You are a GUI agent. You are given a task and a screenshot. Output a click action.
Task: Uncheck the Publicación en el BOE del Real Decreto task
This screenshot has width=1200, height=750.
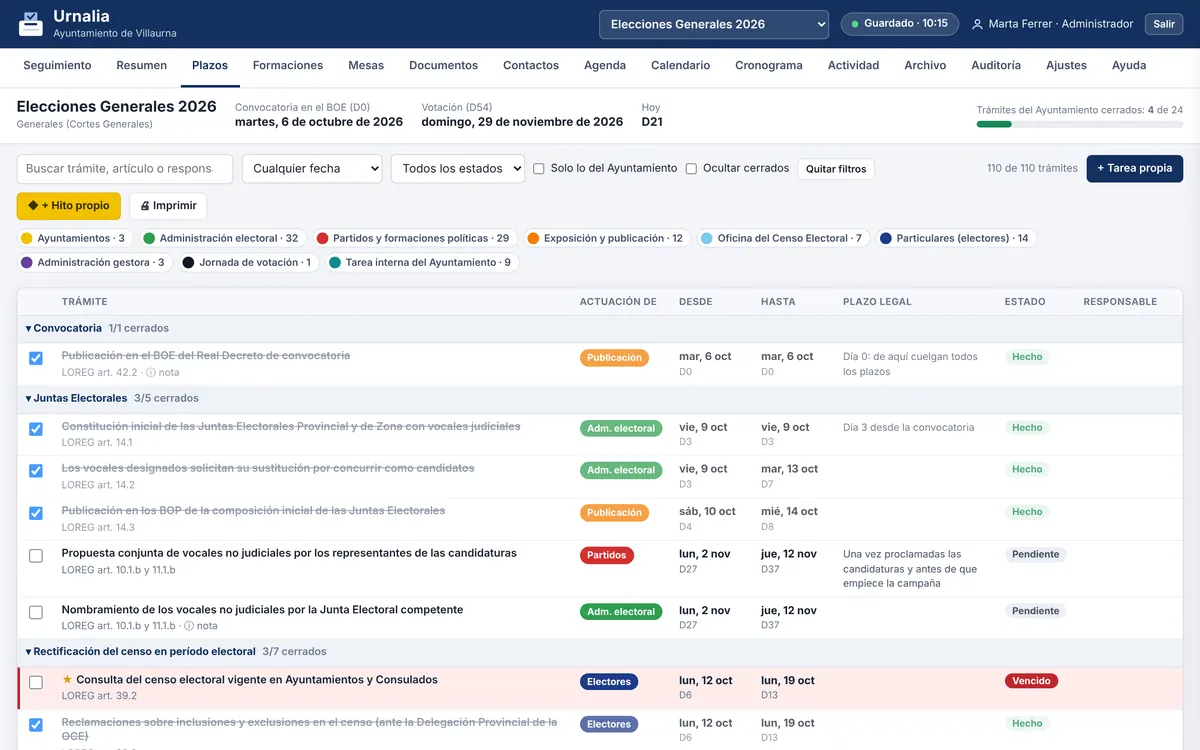point(36,358)
